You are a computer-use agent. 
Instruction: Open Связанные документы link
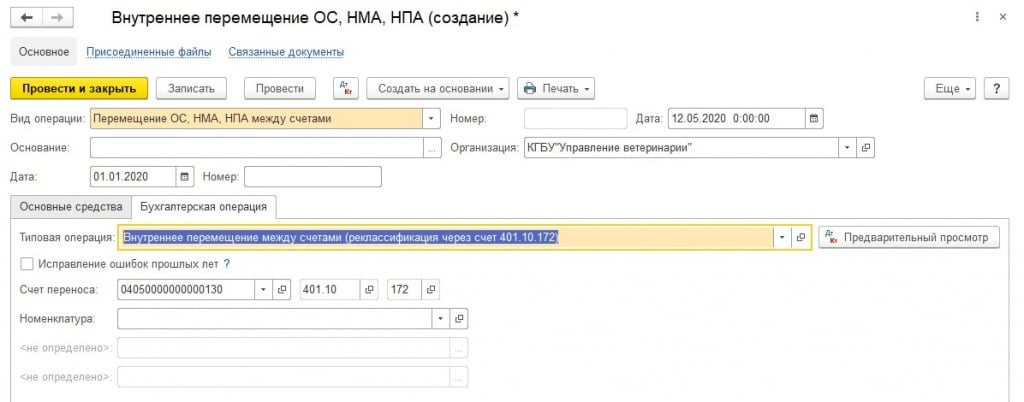pos(286,51)
